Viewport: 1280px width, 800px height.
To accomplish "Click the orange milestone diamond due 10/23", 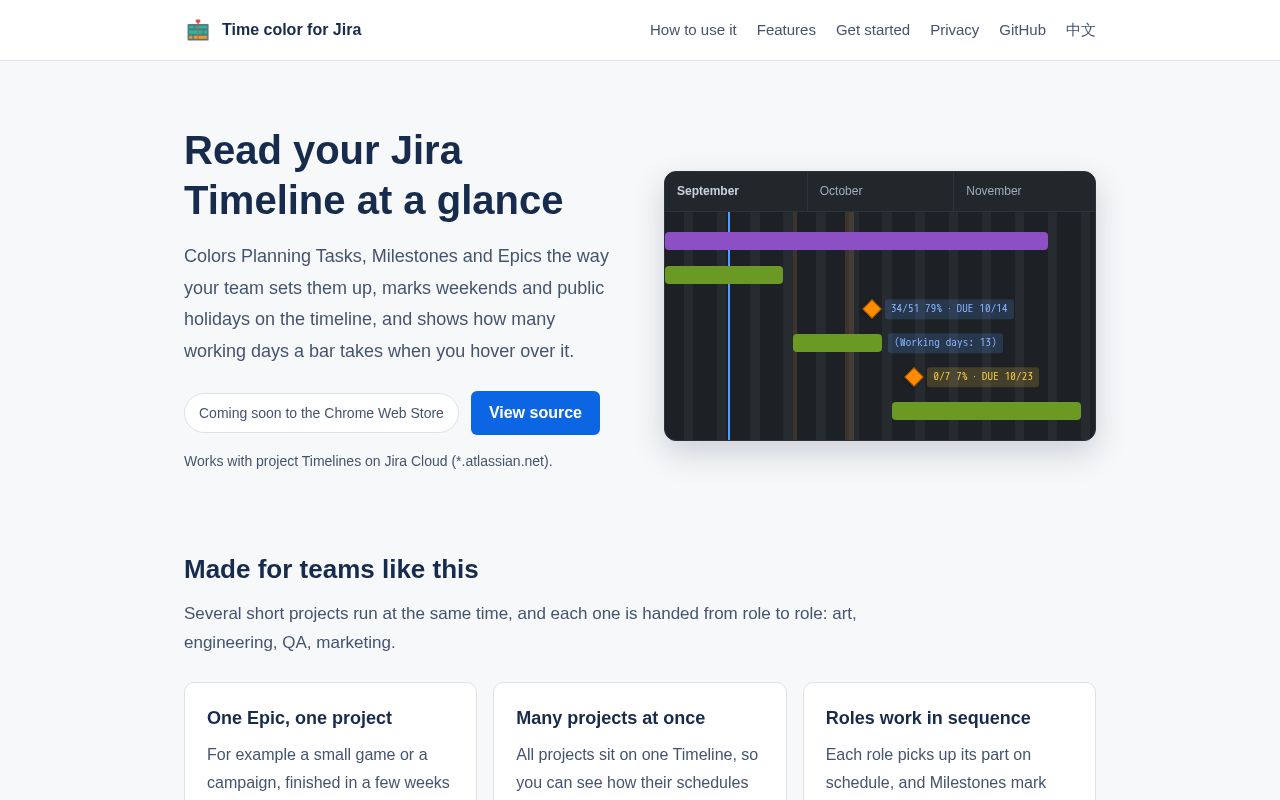I will tap(914, 377).
